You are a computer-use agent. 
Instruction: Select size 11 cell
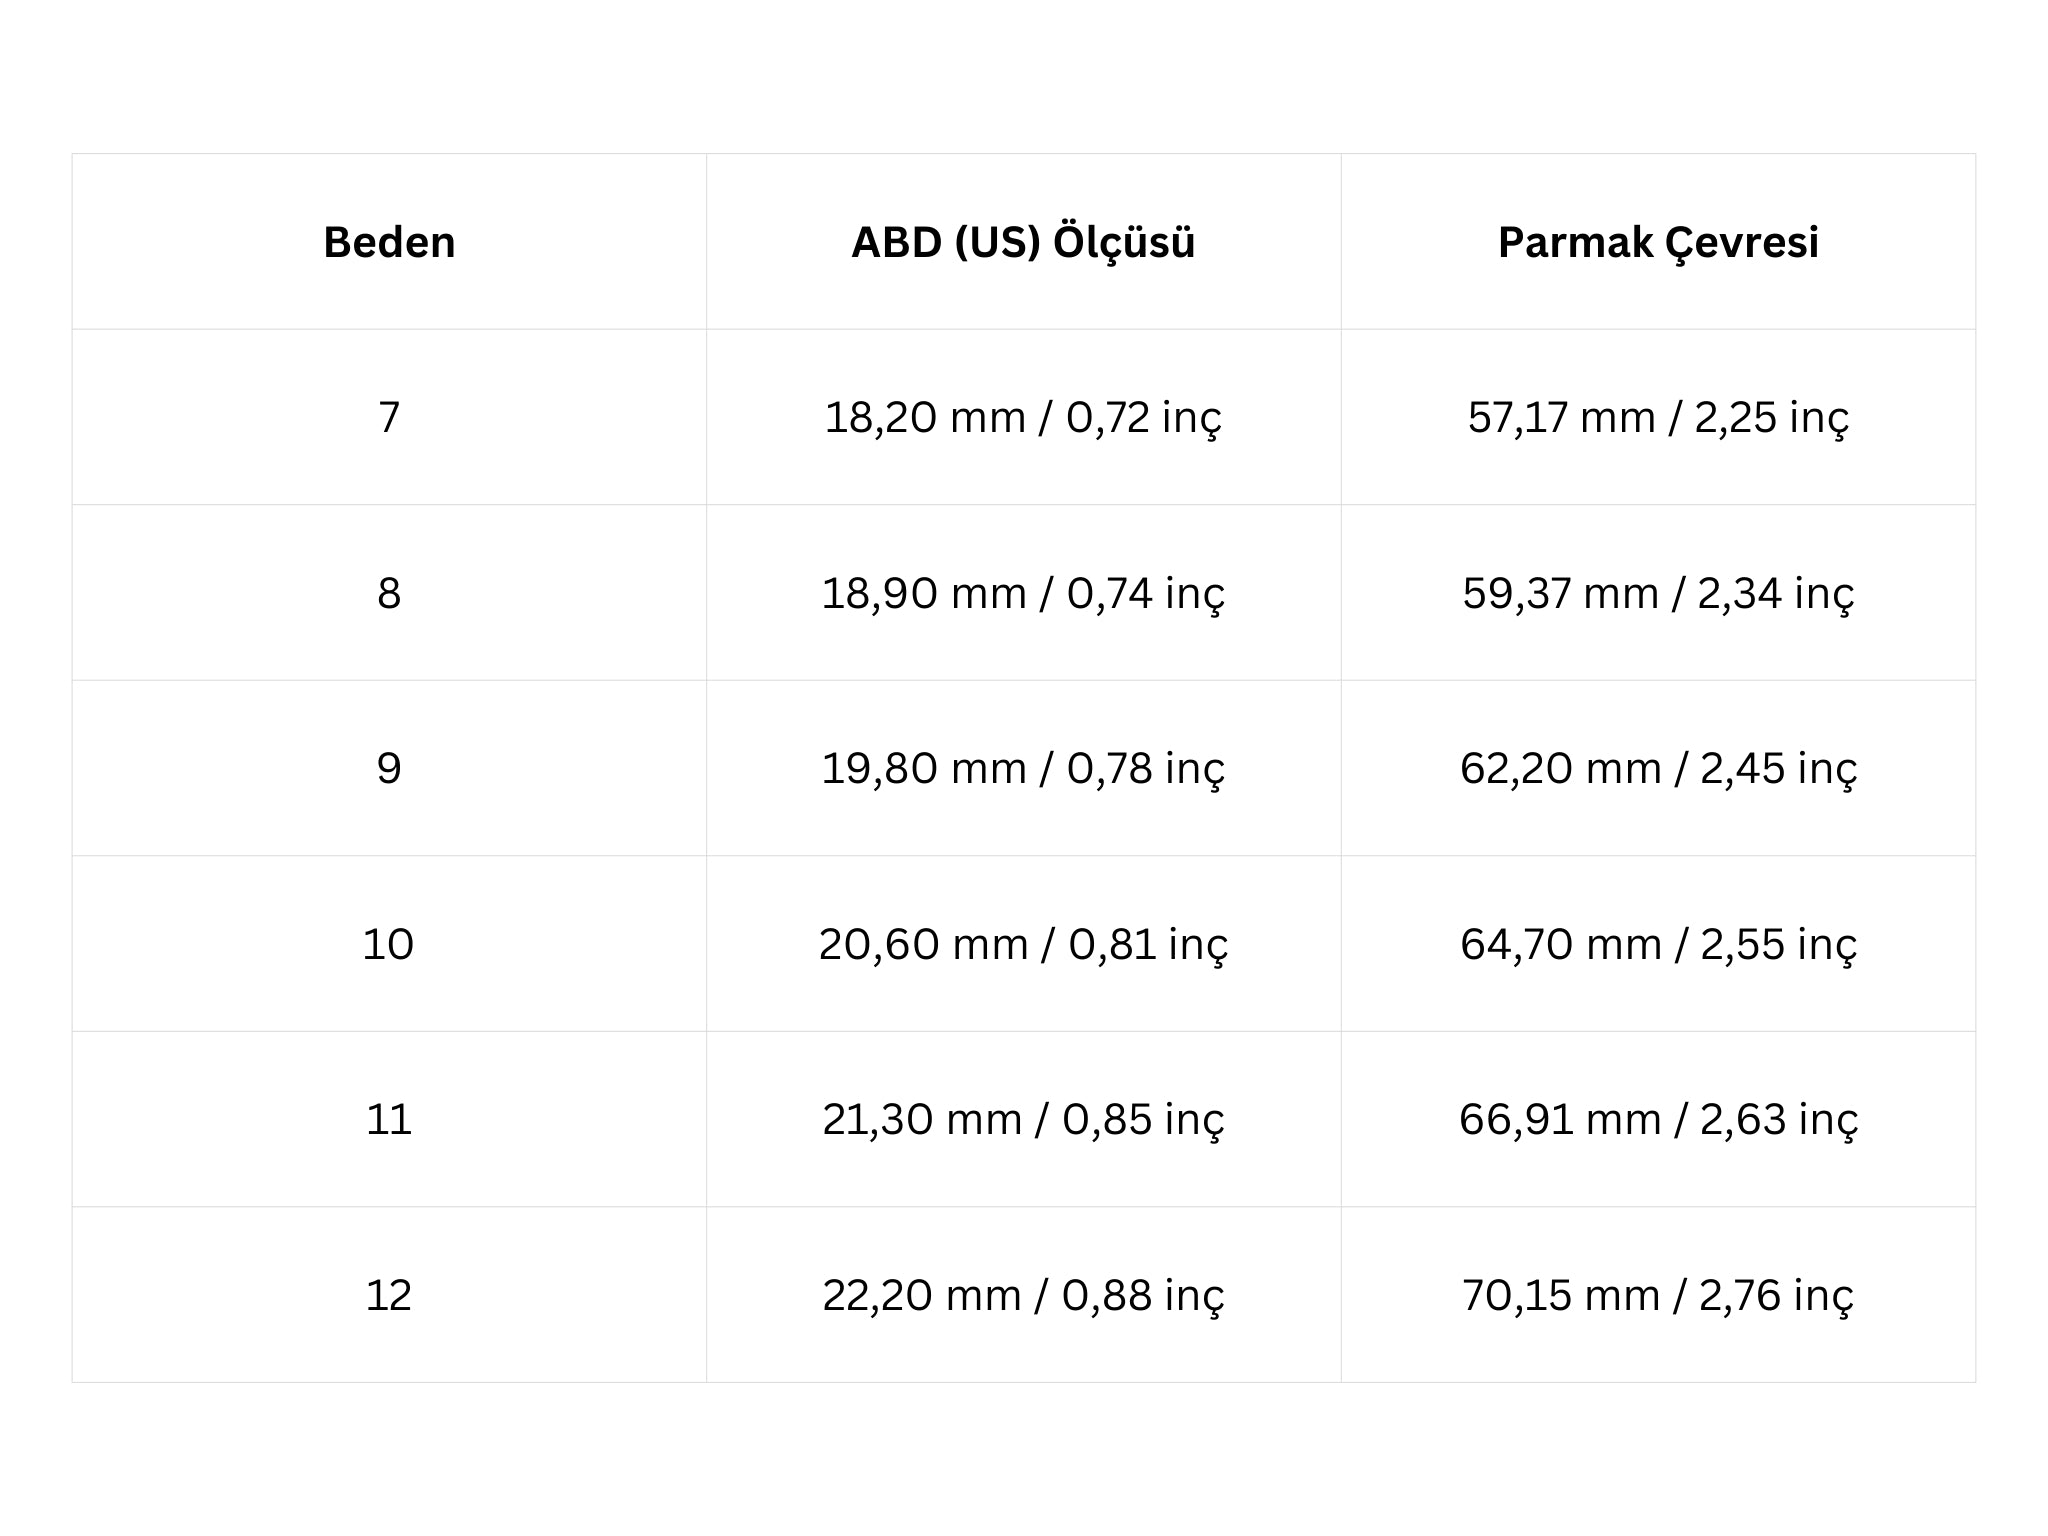click(389, 1120)
